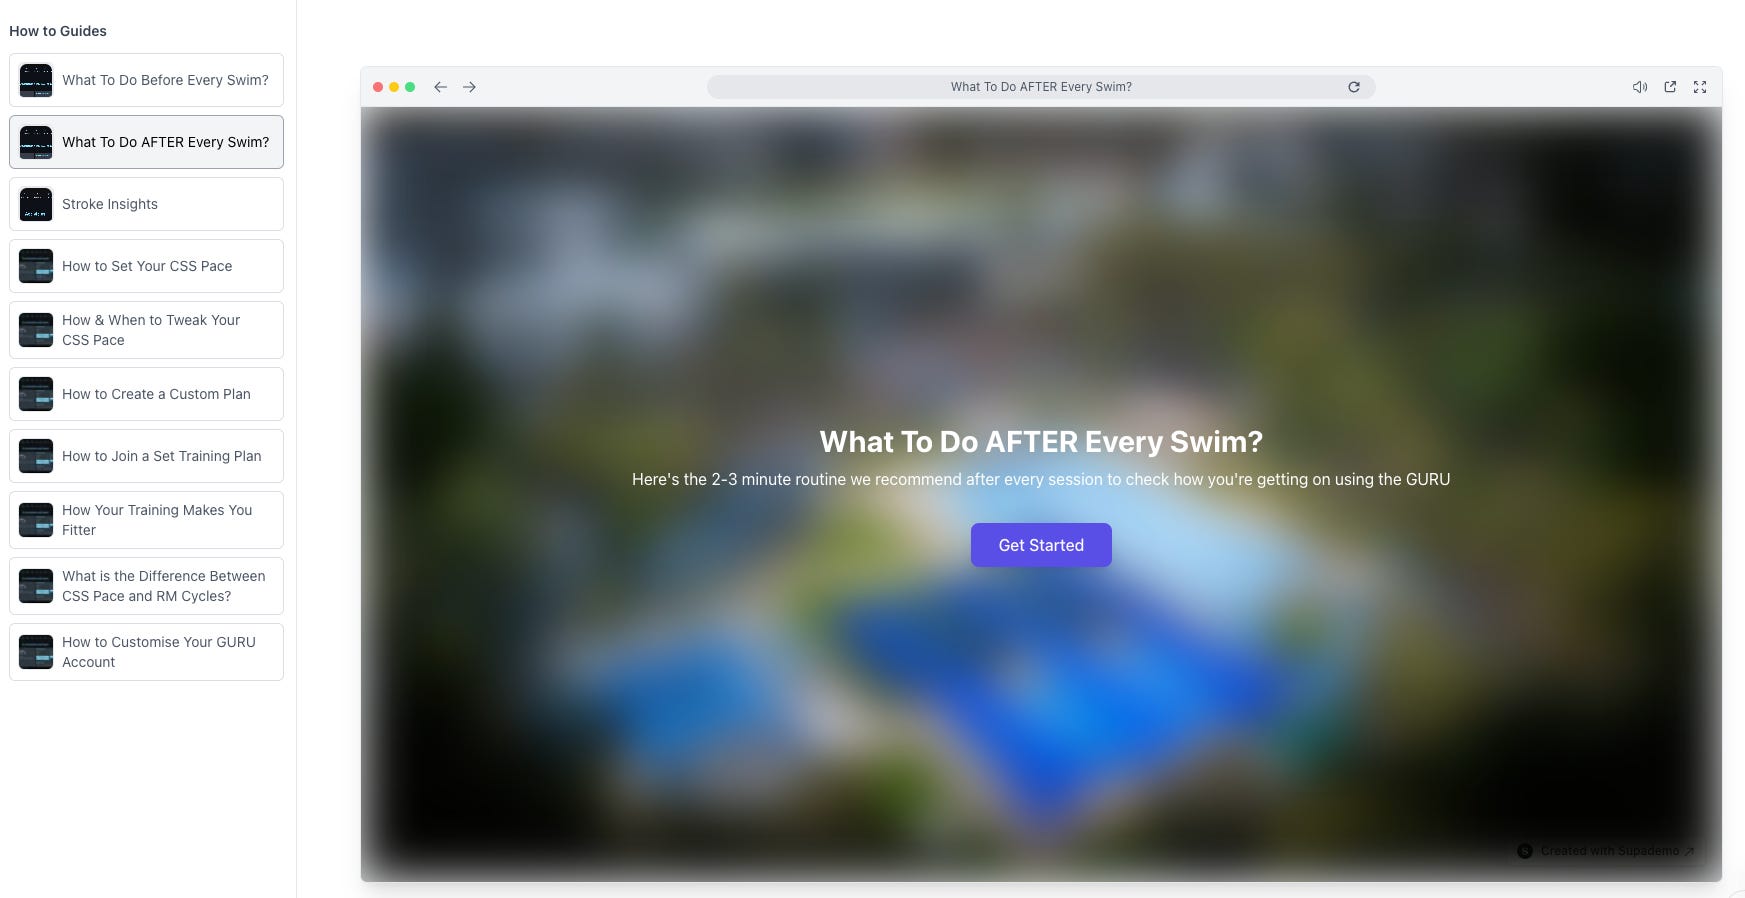This screenshot has width=1745, height=898.
Task: Click the Stroke Insights thumbnail icon
Action: click(x=36, y=204)
